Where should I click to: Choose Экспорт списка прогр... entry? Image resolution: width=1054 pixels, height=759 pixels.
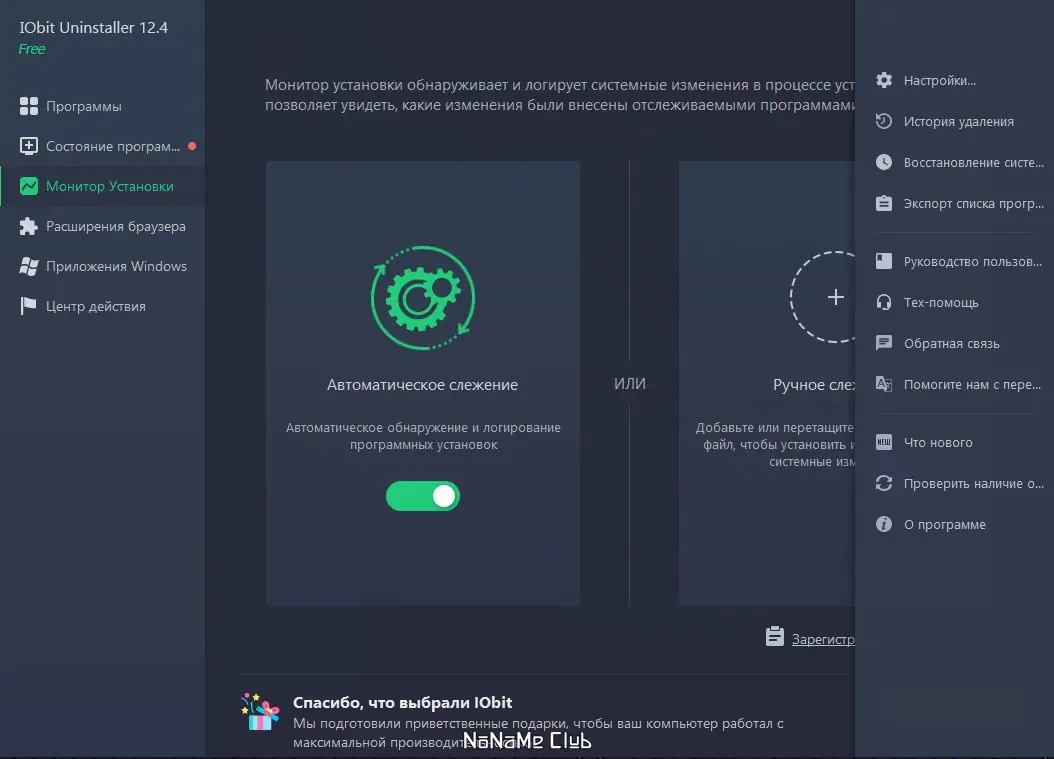pos(955,203)
